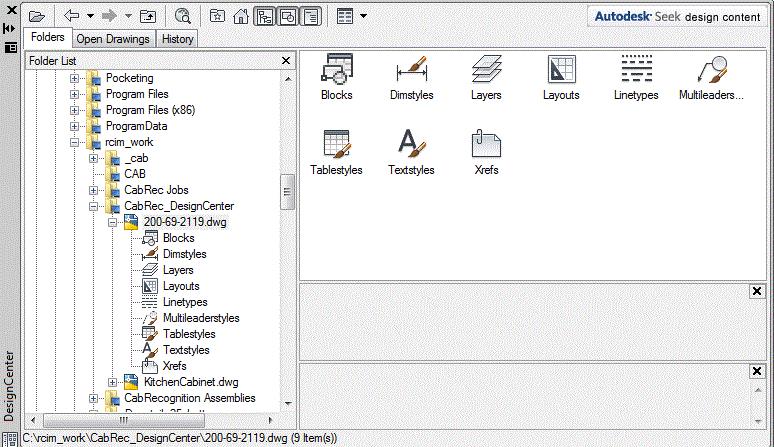Image resolution: width=774 pixels, height=447 pixels.
Task: Expand the KitchenCabinet.dwg tree node
Action: (112, 382)
